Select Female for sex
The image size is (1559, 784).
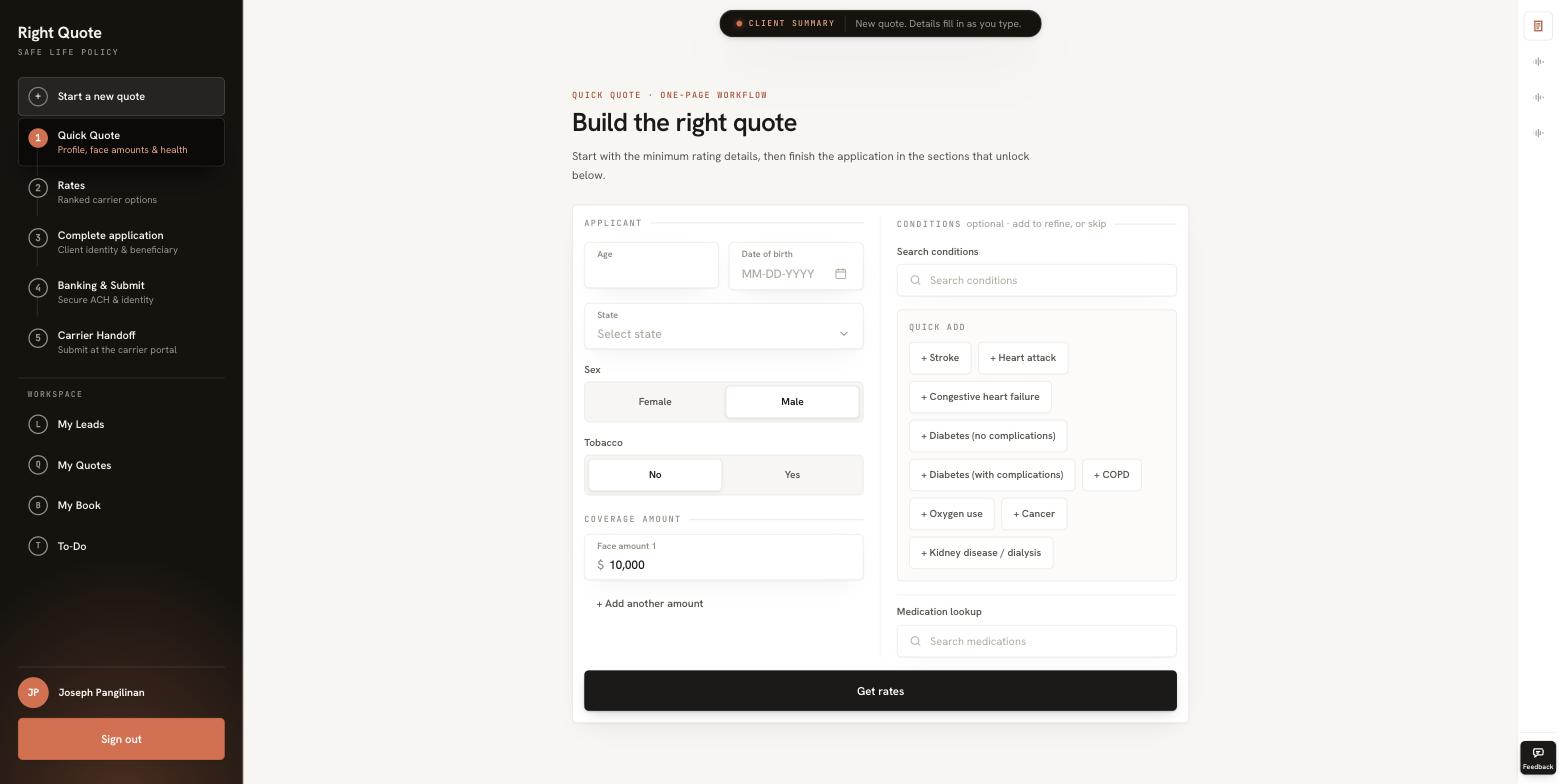(x=655, y=402)
